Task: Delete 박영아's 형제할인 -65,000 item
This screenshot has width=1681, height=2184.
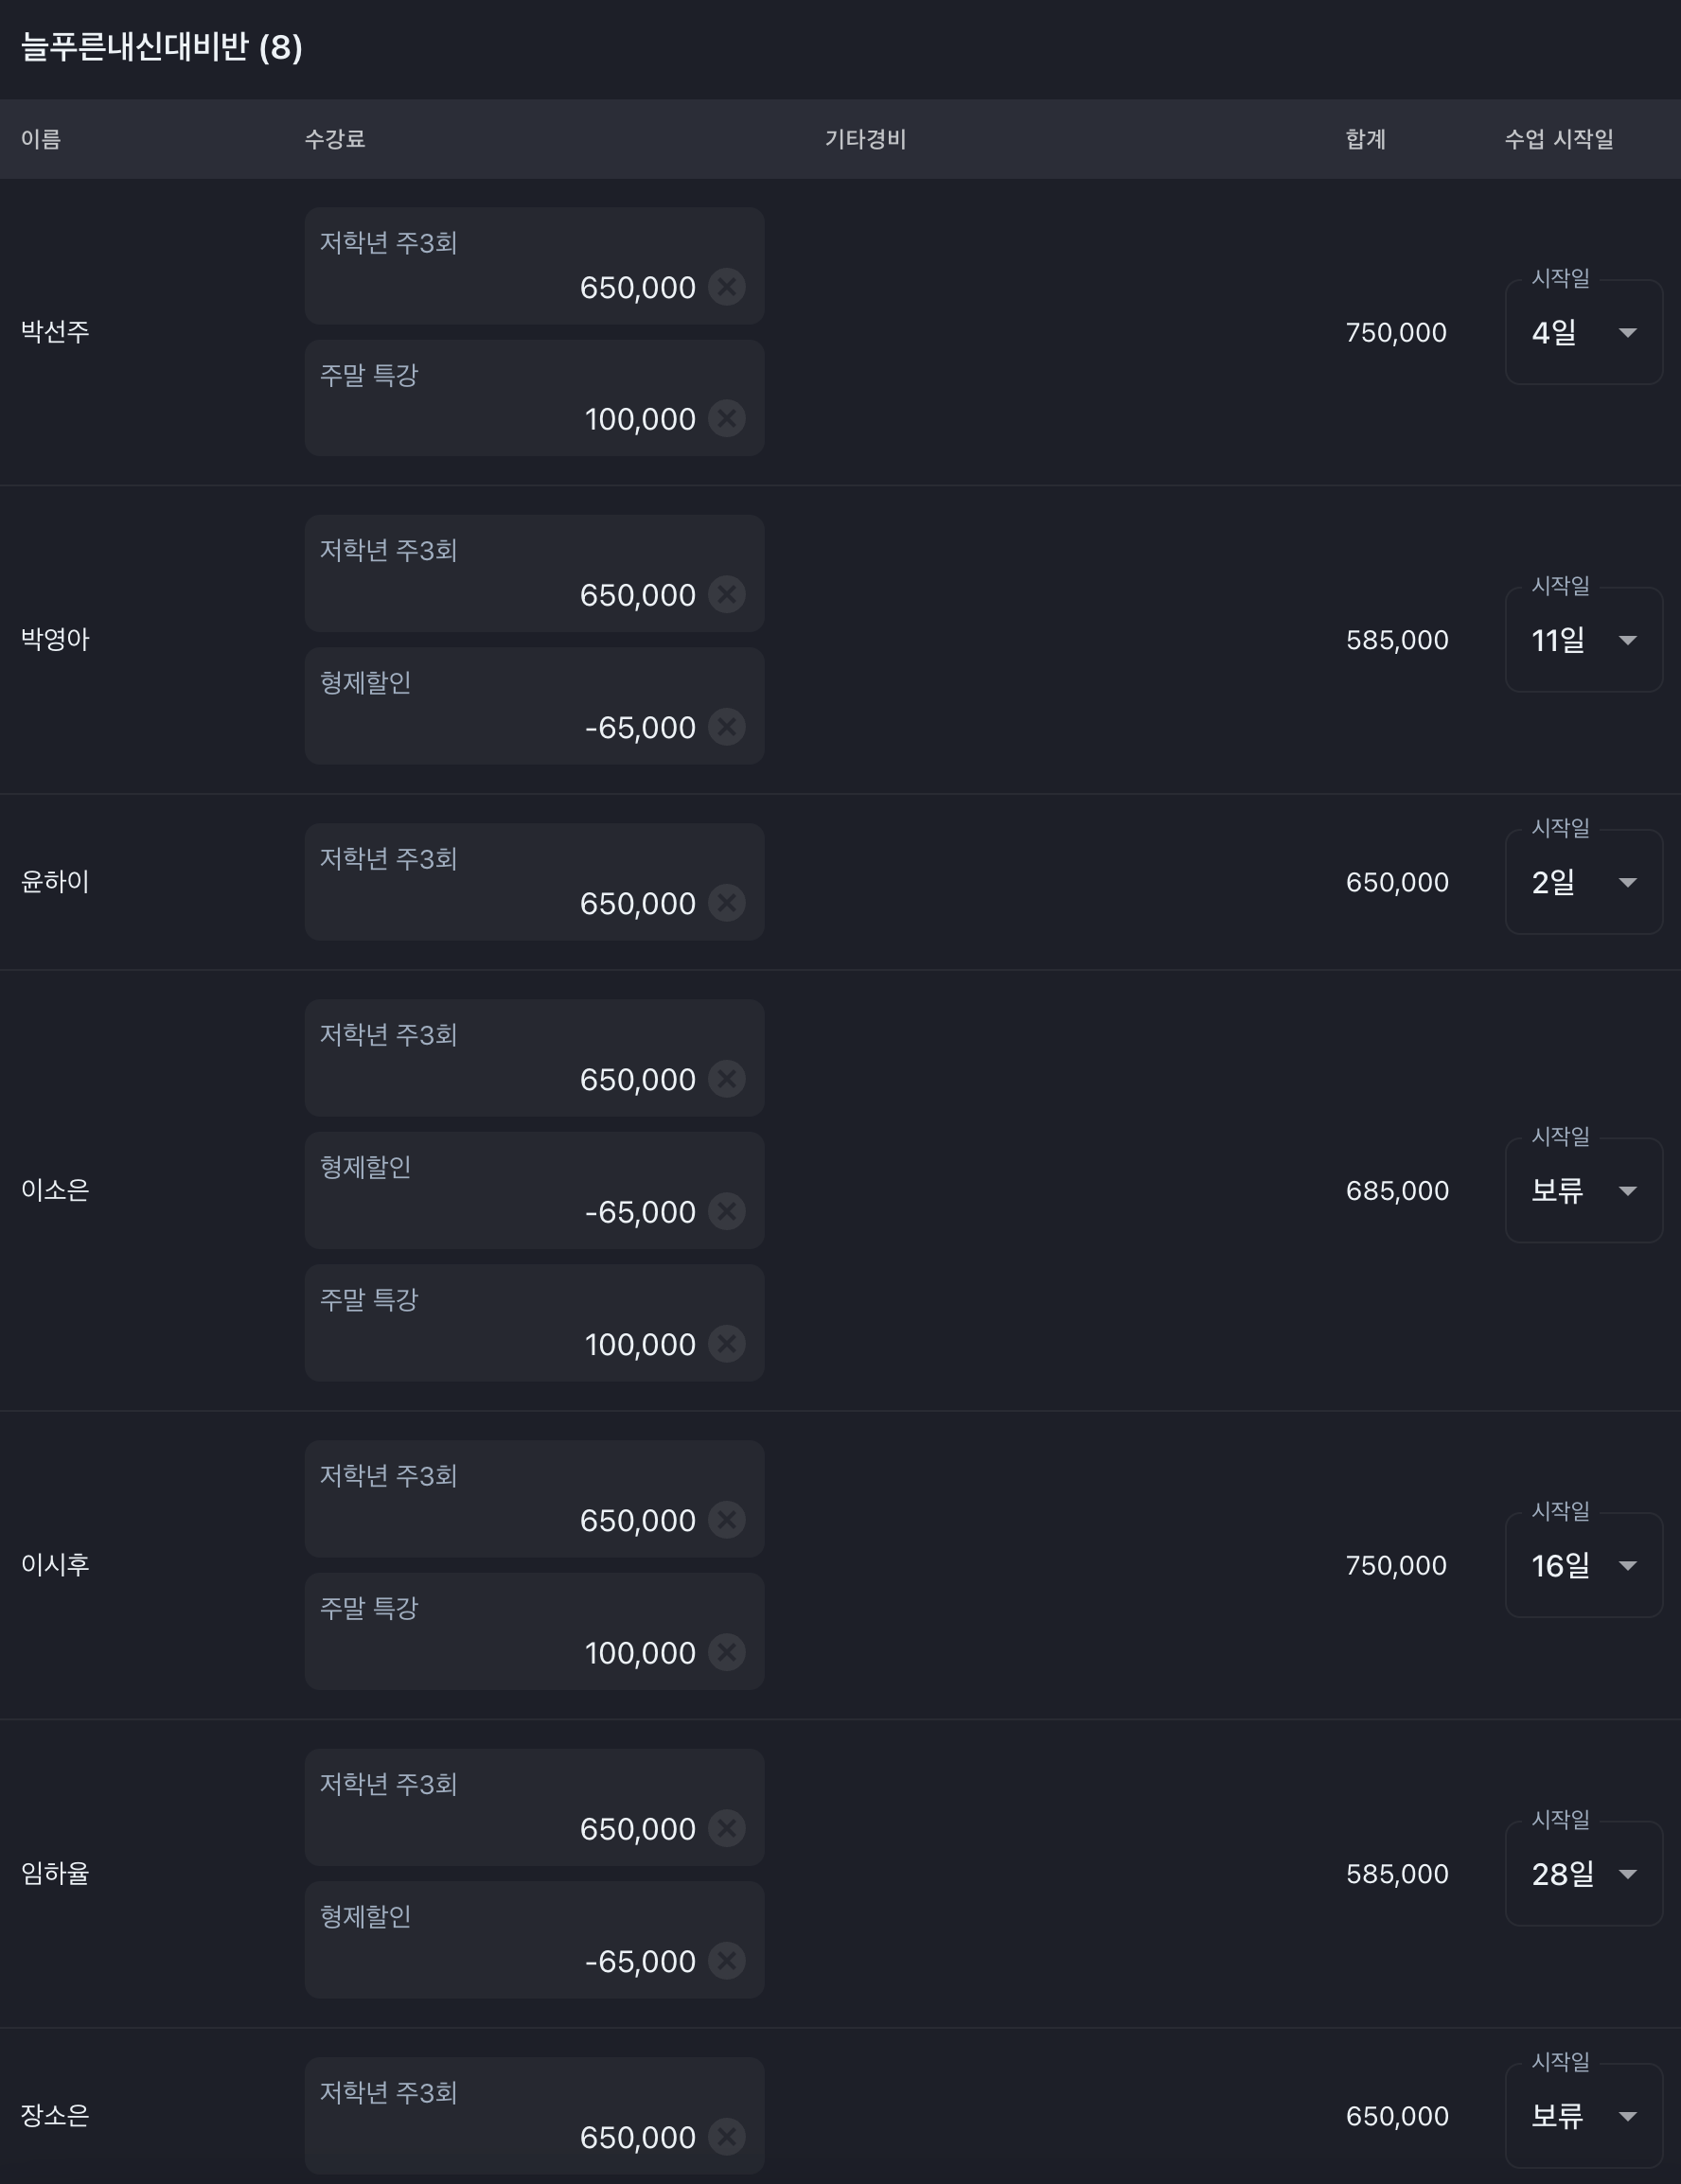Action: [727, 727]
